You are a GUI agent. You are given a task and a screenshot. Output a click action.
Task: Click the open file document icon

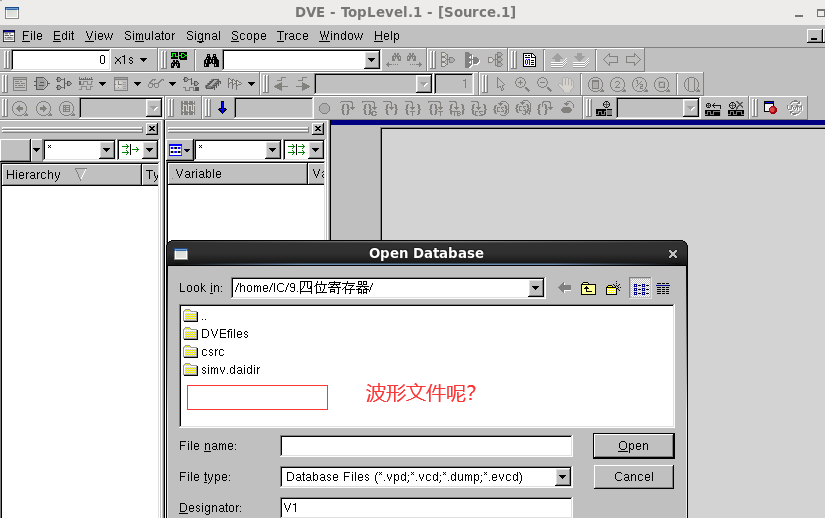coord(529,60)
